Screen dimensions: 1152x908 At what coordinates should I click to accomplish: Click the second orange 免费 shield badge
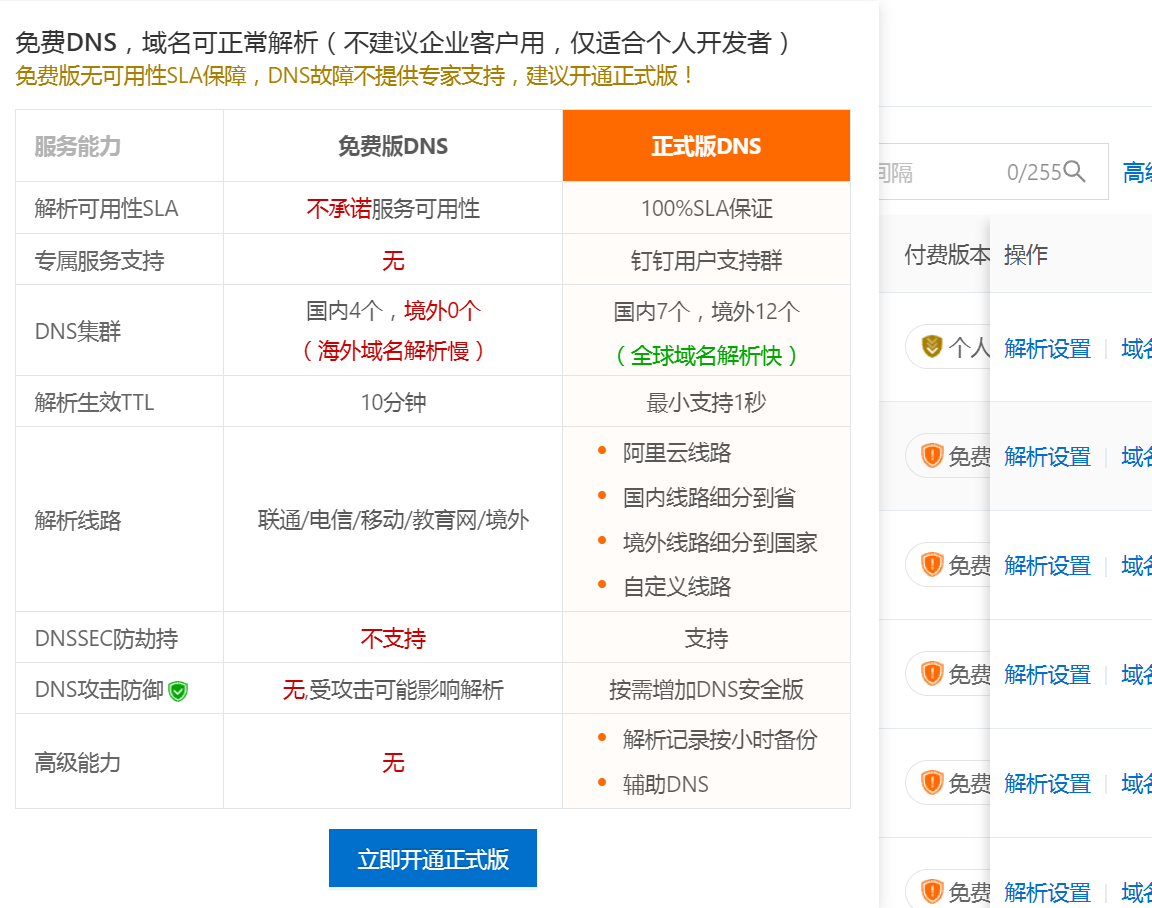(932, 565)
